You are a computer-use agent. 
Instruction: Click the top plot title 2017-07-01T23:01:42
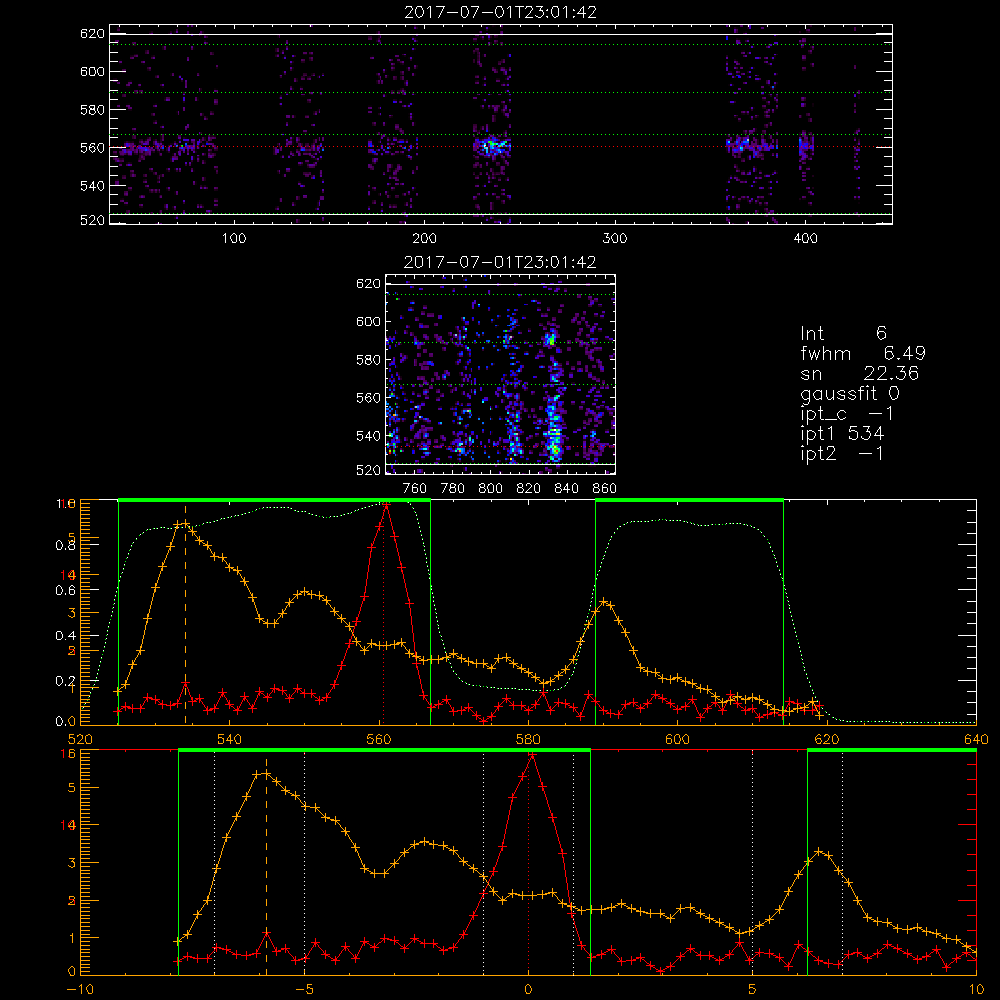tap(500, 12)
